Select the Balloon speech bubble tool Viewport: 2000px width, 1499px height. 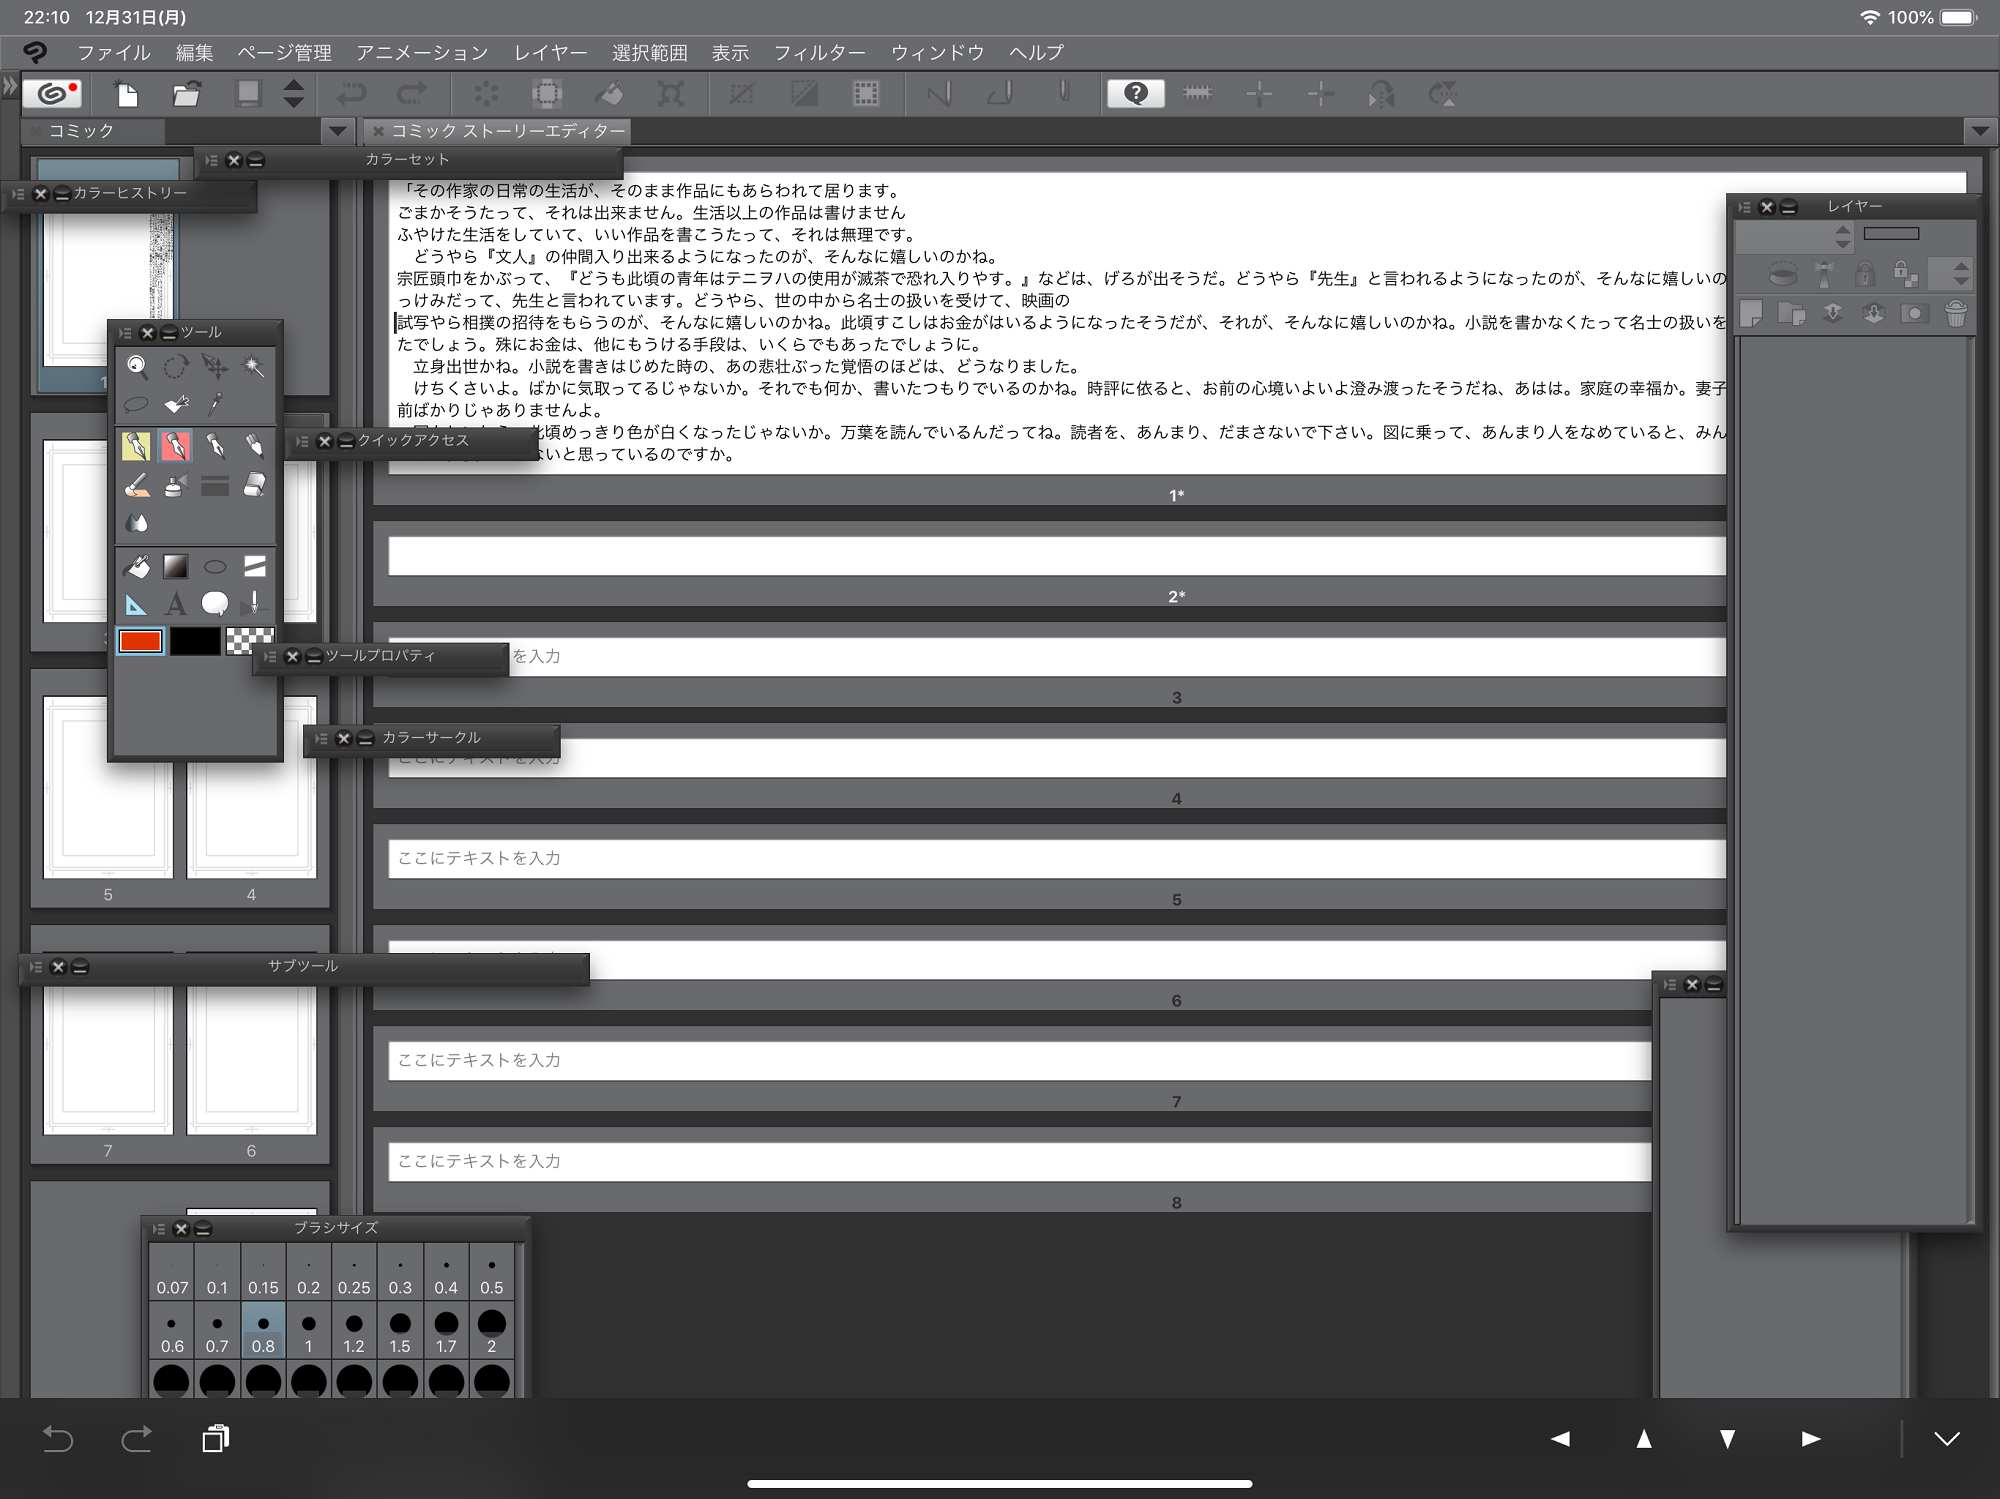[x=215, y=604]
